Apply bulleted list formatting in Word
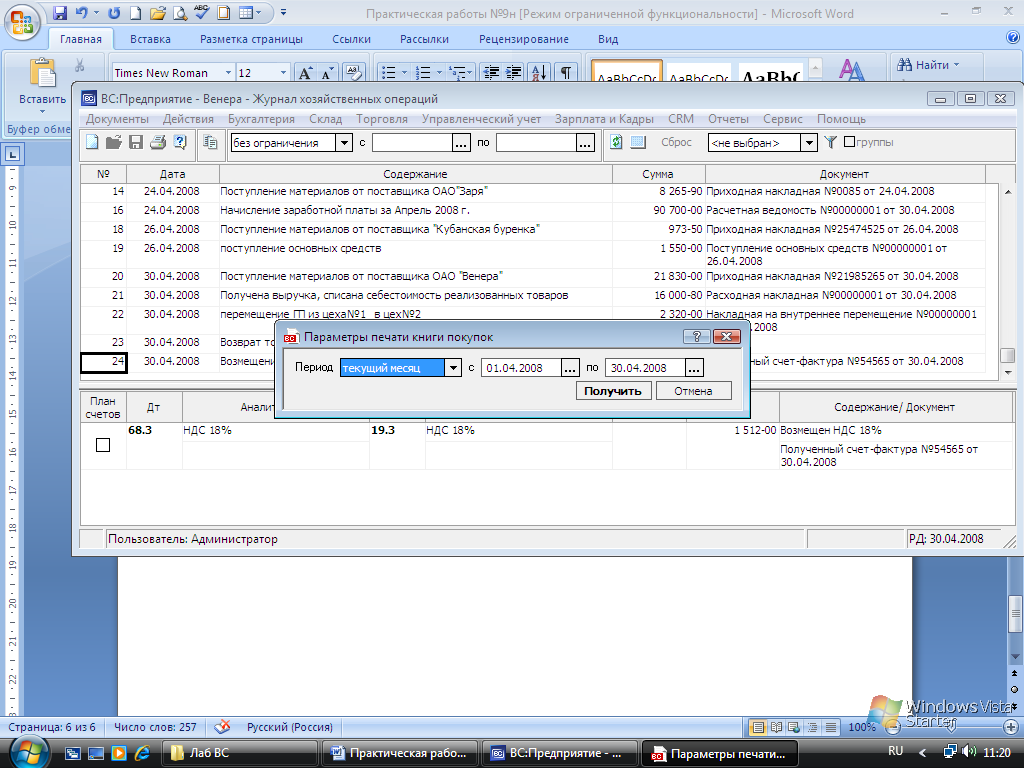Image resolution: width=1024 pixels, height=768 pixels. pyautogui.click(x=389, y=72)
